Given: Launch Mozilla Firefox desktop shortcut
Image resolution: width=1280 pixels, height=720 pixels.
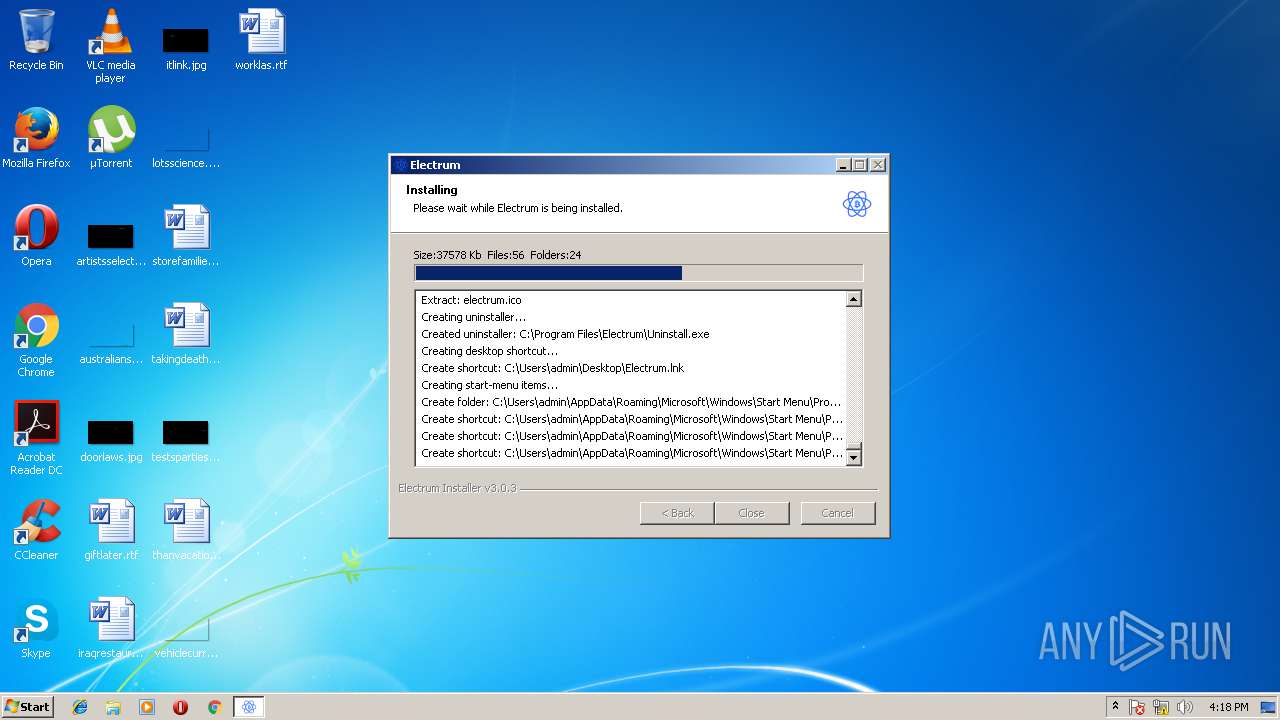Looking at the screenshot, I should [x=36, y=138].
